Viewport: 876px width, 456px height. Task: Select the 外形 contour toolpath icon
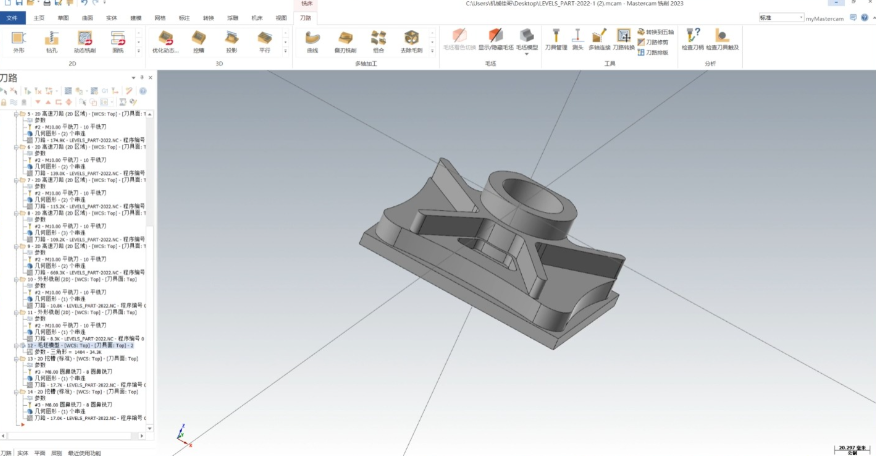tap(19, 40)
